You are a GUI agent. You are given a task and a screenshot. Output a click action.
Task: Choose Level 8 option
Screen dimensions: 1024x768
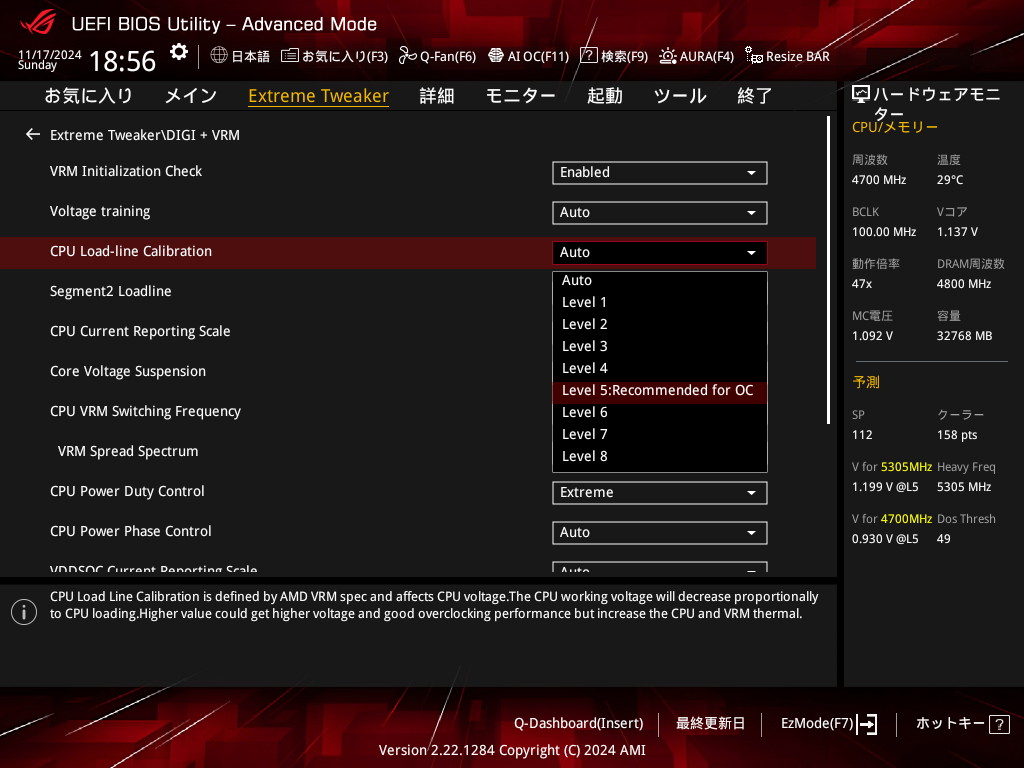(660, 456)
